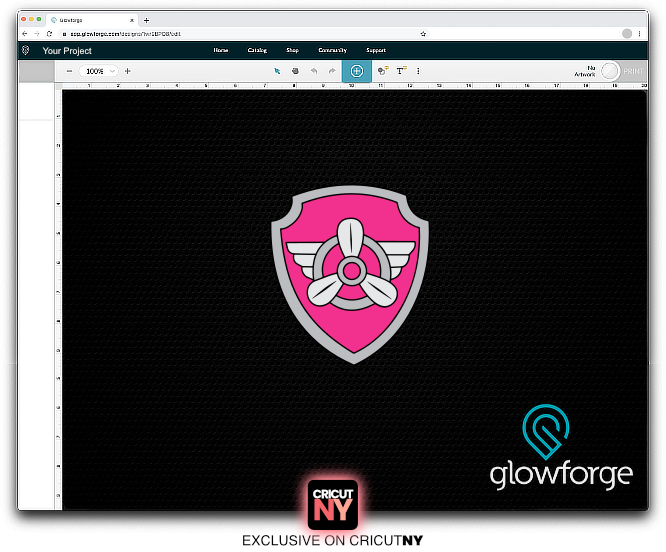Click the No Artwork status text

585,71
